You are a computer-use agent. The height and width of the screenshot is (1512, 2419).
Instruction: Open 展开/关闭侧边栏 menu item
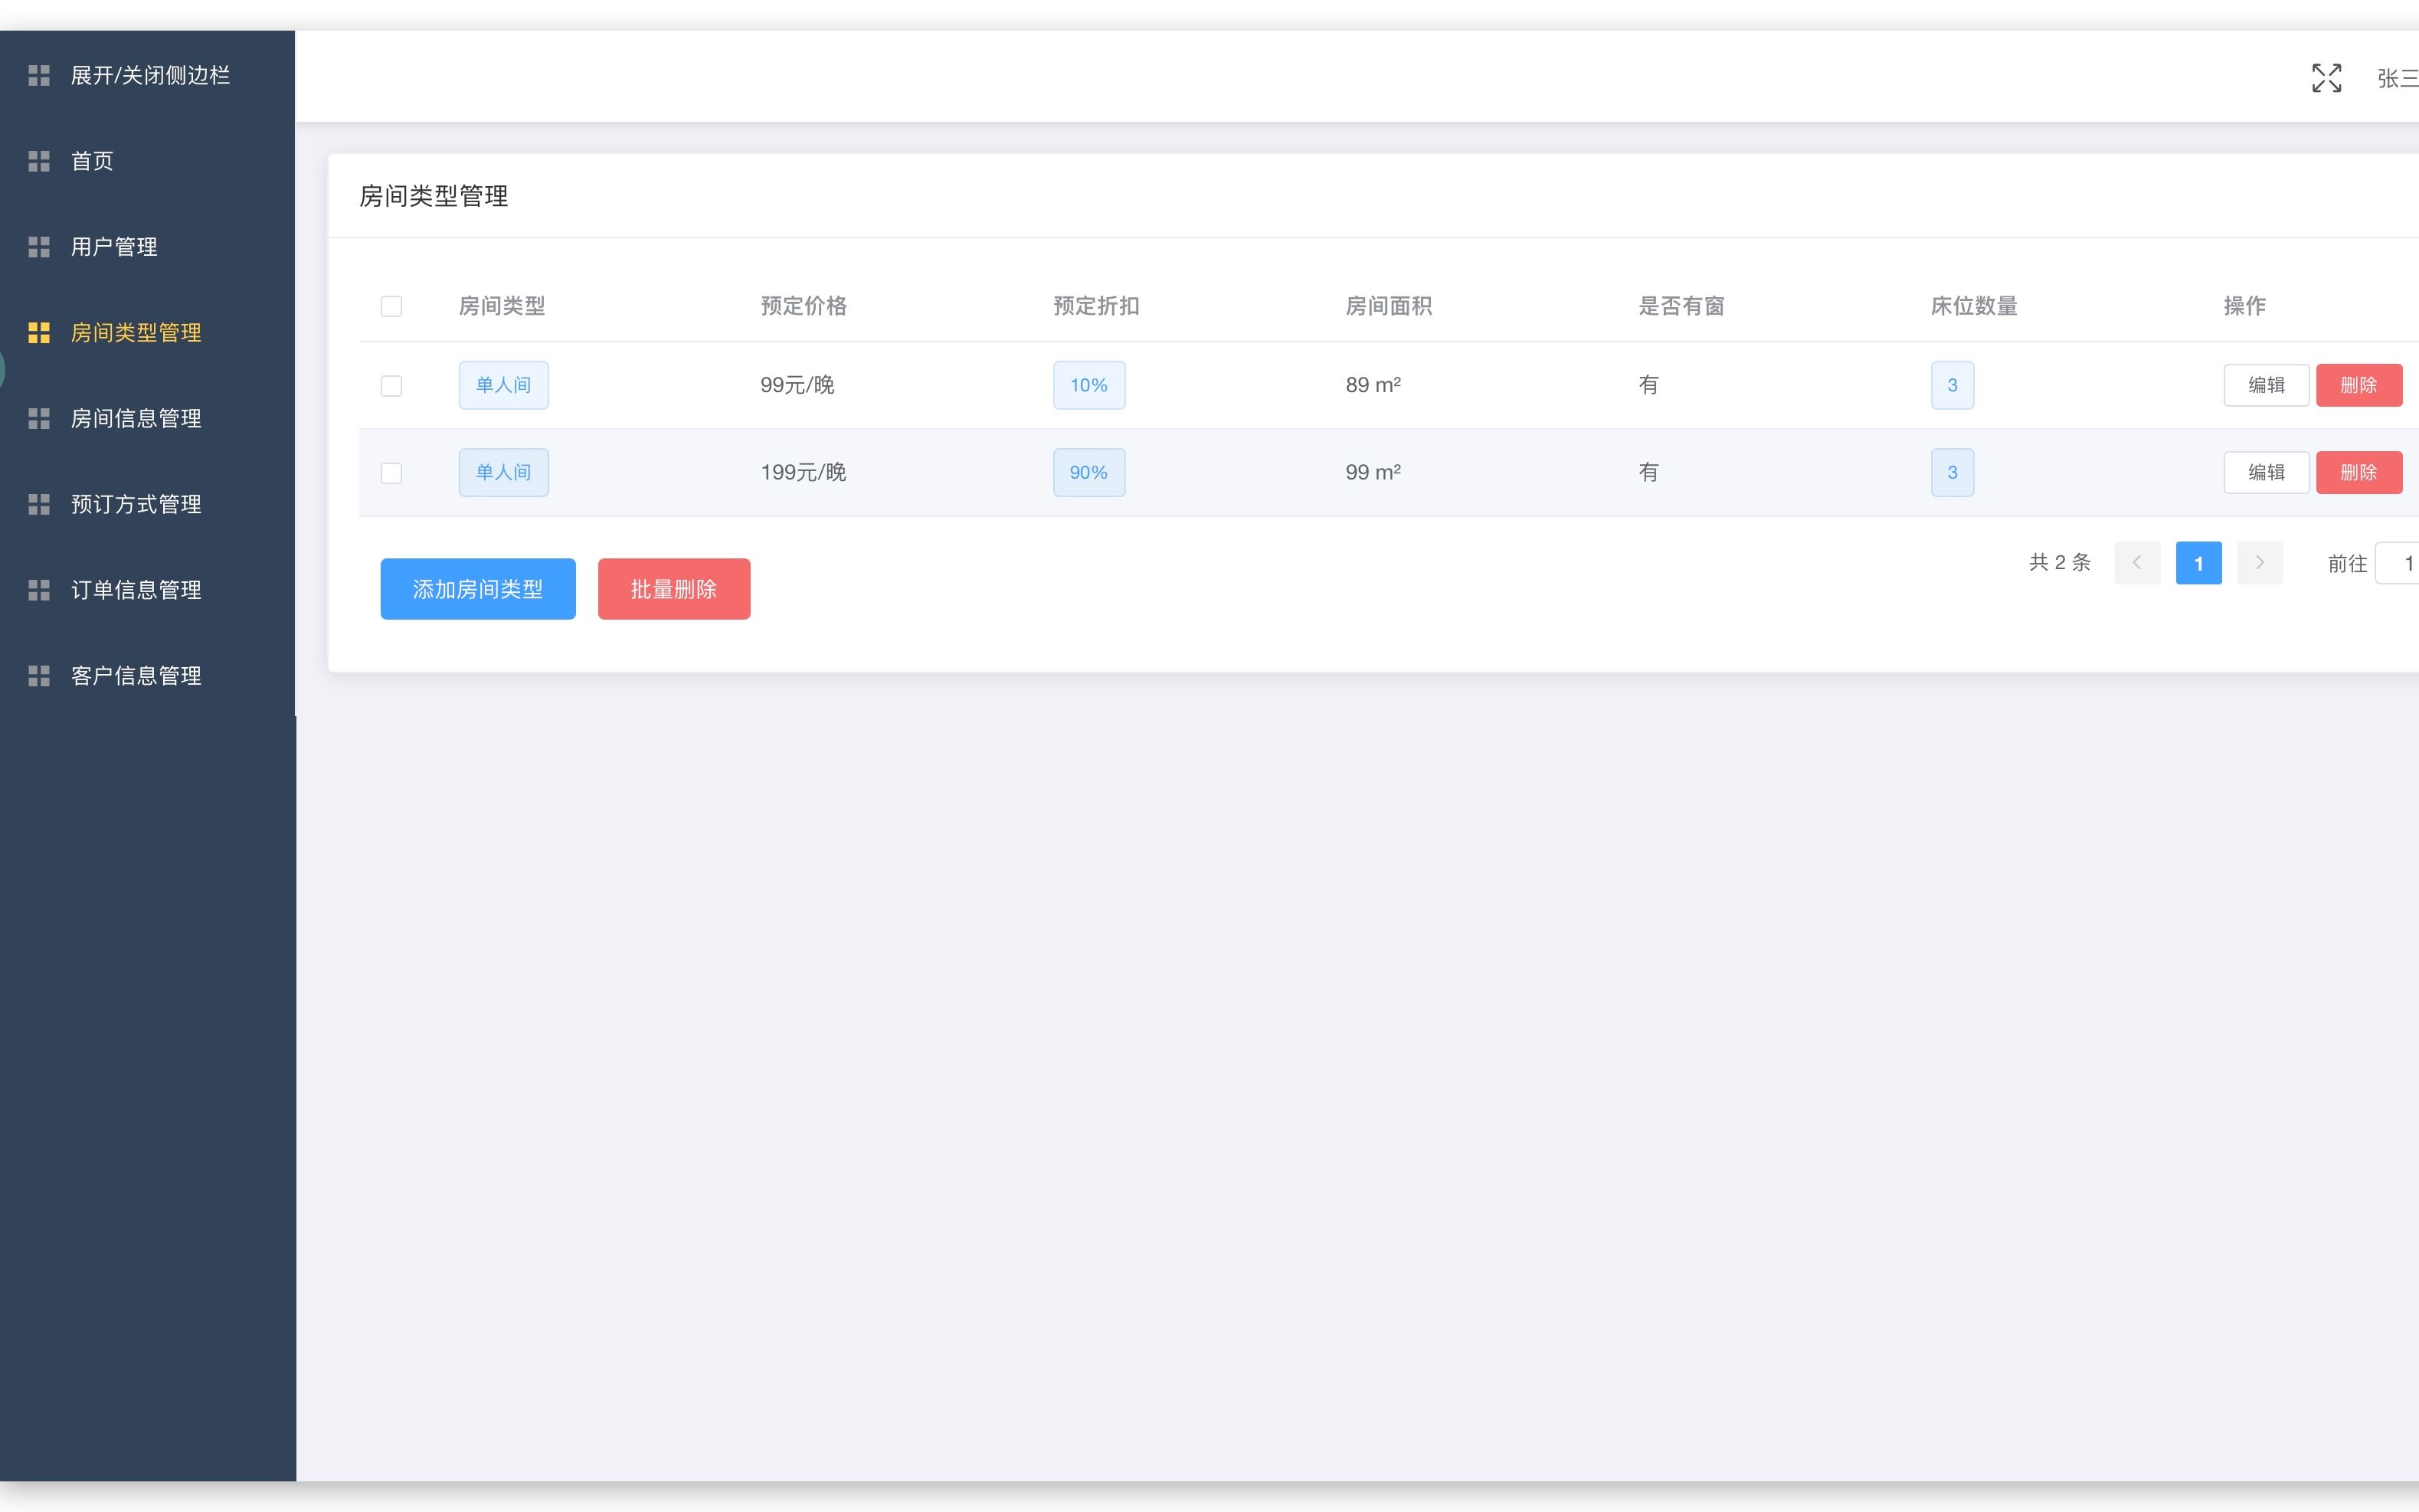point(148,75)
